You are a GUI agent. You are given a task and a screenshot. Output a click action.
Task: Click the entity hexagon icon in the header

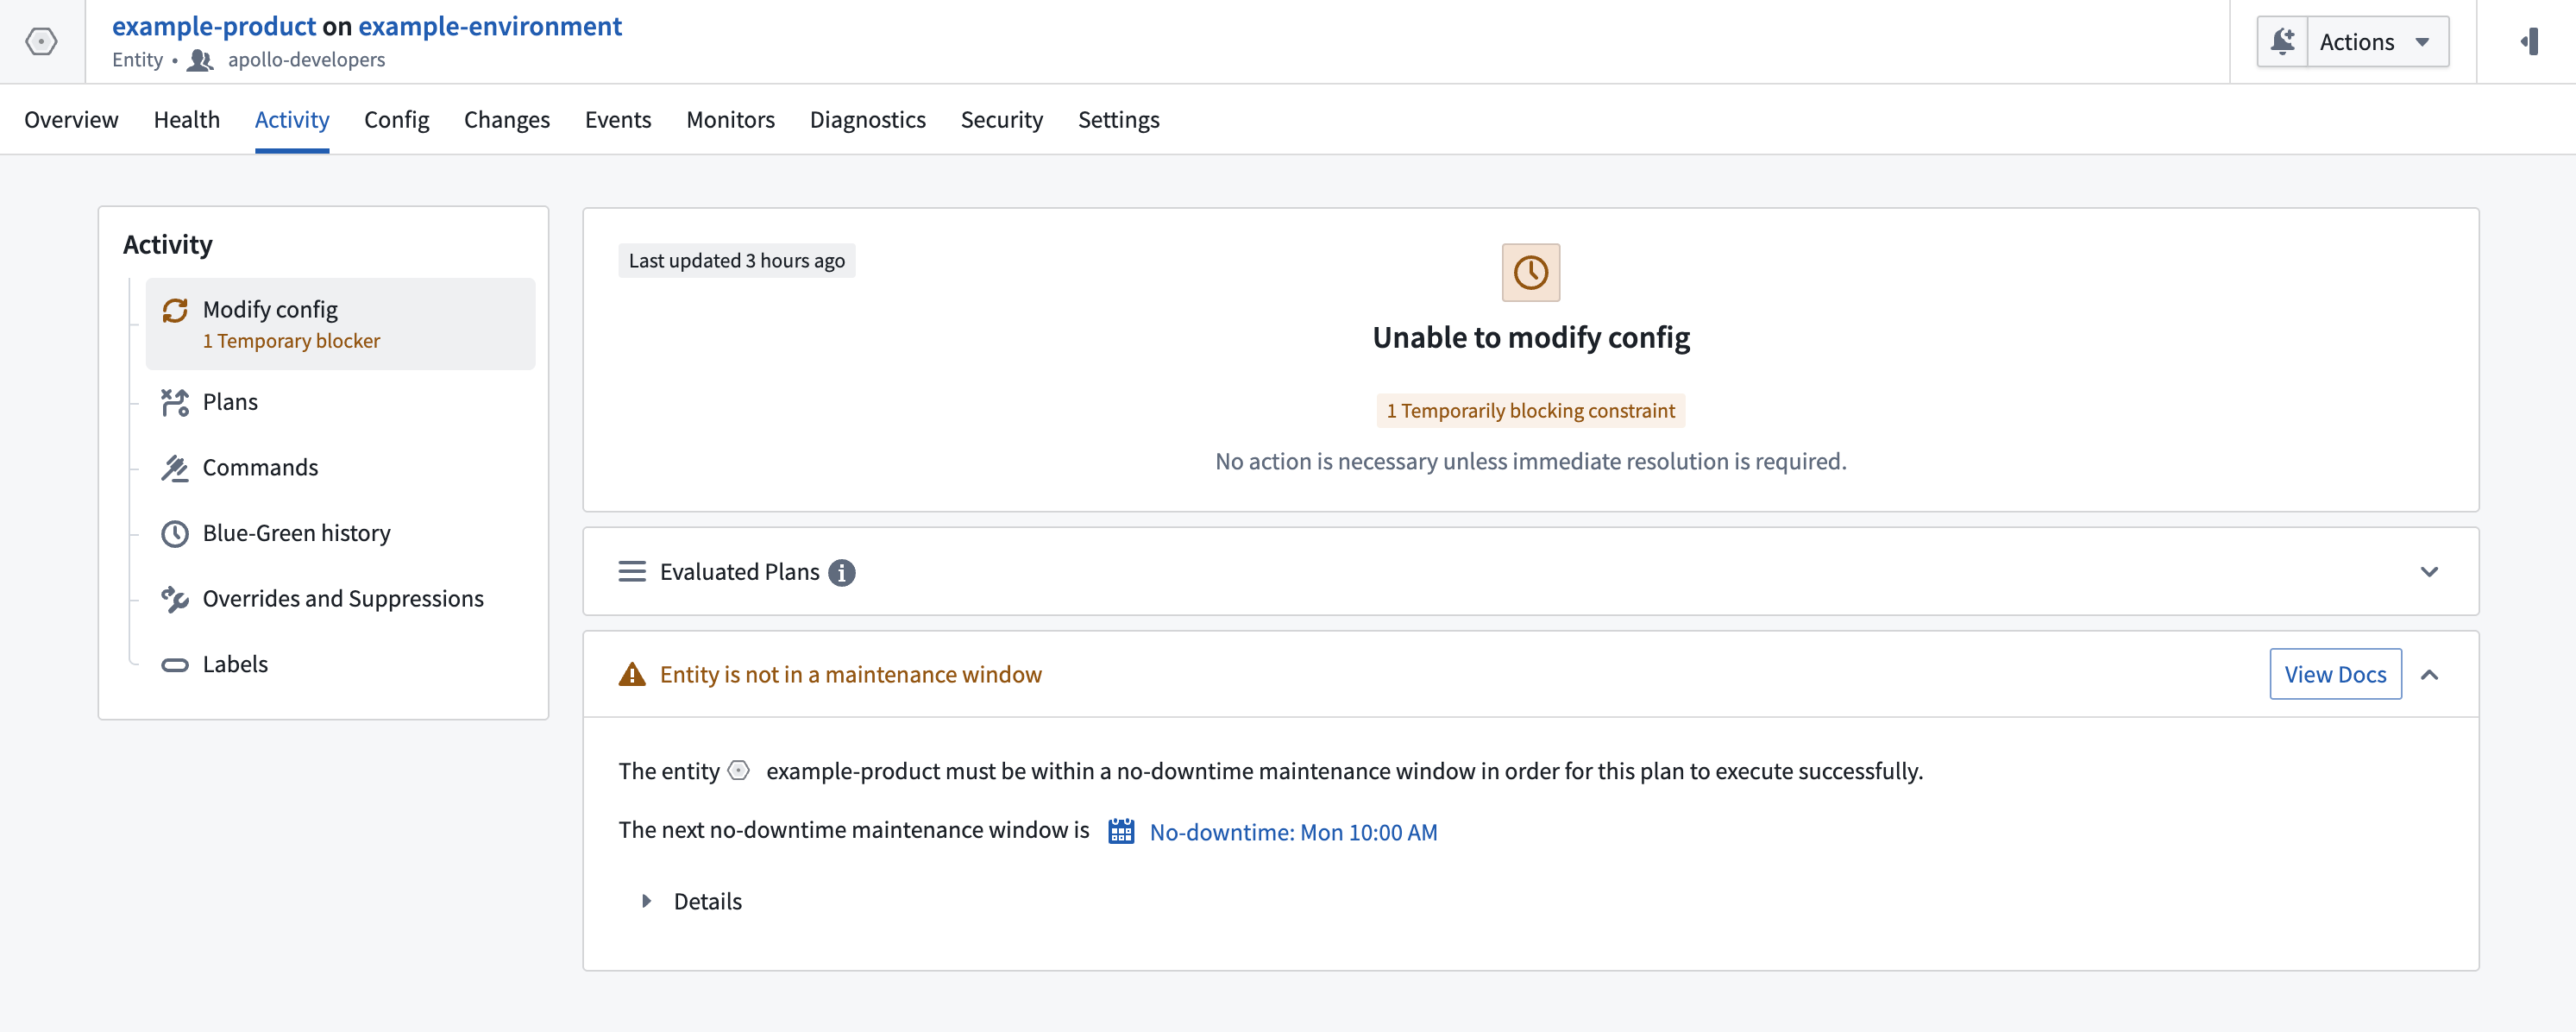pyautogui.click(x=41, y=40)
